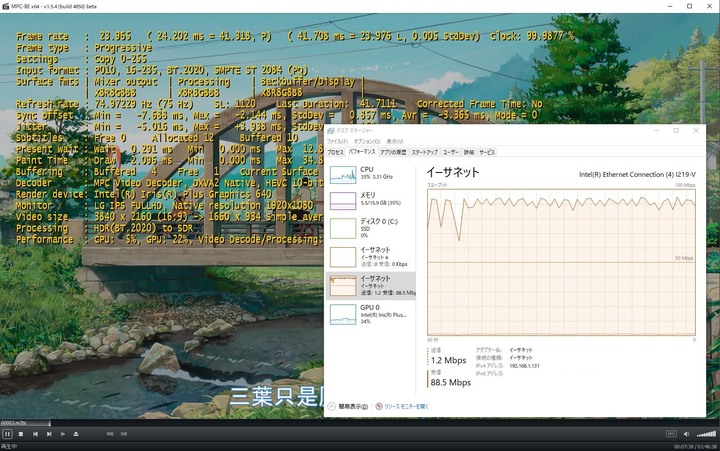Select ディスク 0 (C:) in sidebar
This screenshot has width=720, height=451.
(371, 228)
